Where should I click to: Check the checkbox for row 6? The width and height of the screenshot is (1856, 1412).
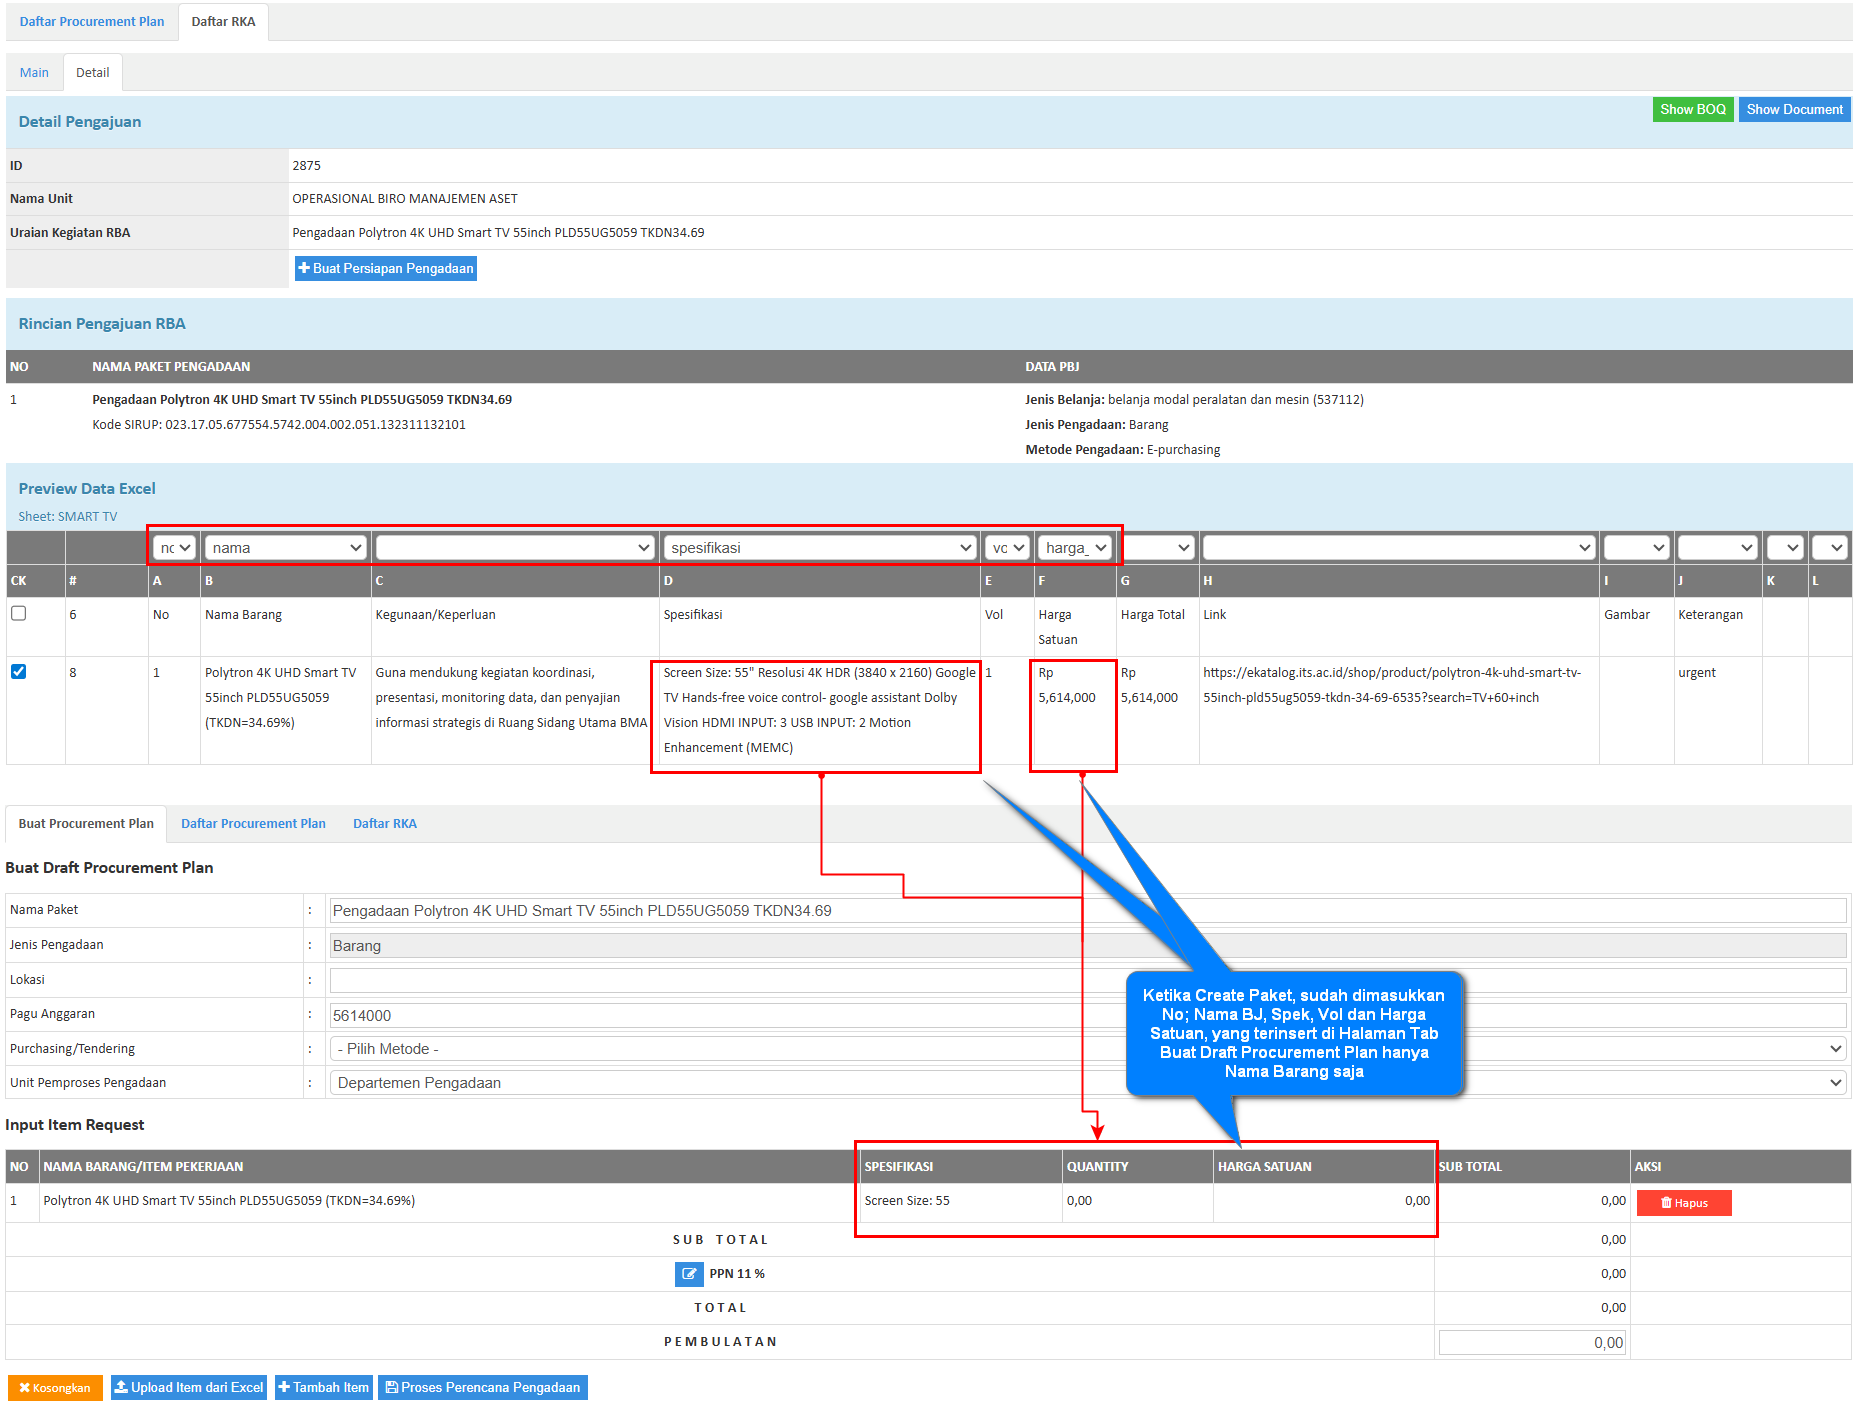click(x=19, y=614)
